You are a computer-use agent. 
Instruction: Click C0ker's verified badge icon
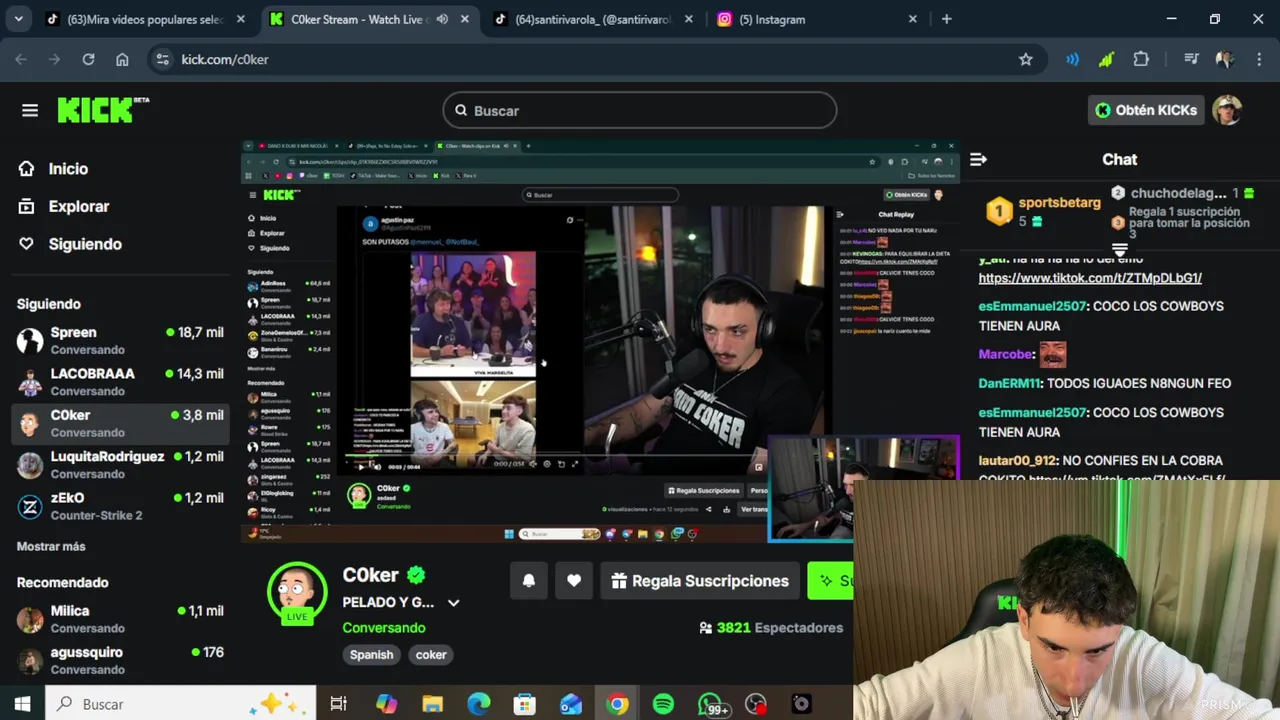[416, 575]
